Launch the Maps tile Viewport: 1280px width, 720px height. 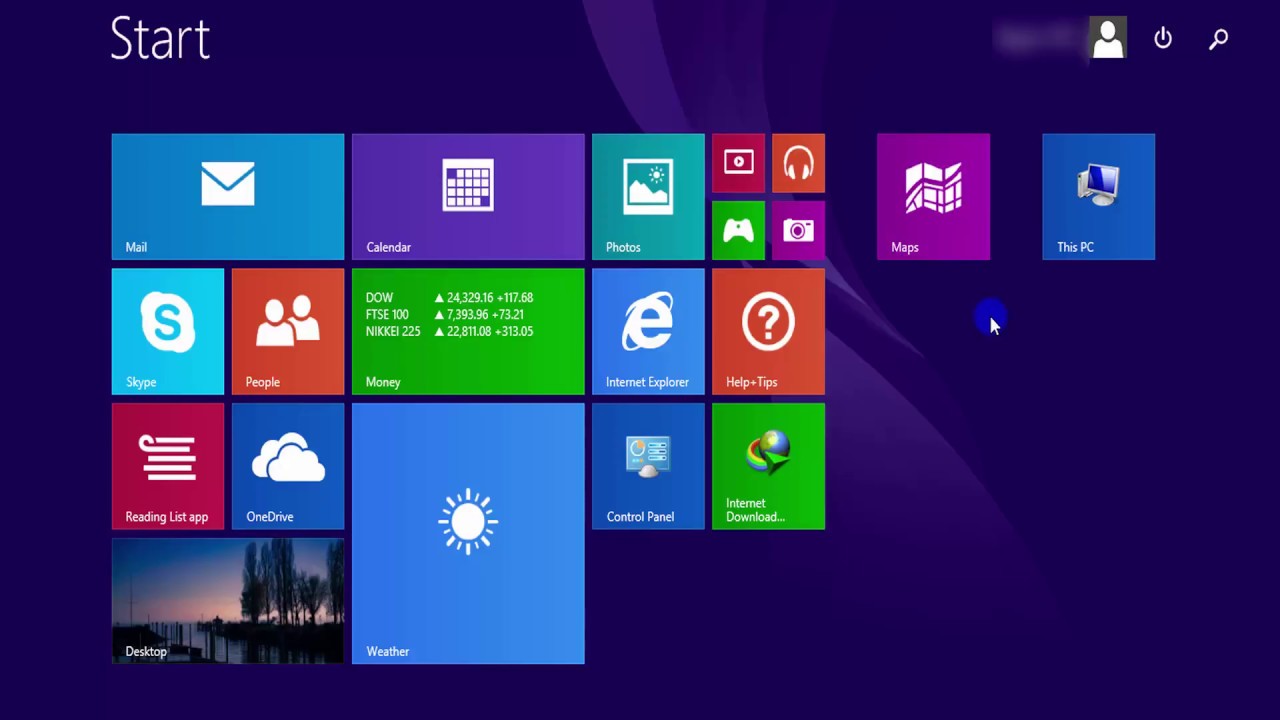point(934,197)
